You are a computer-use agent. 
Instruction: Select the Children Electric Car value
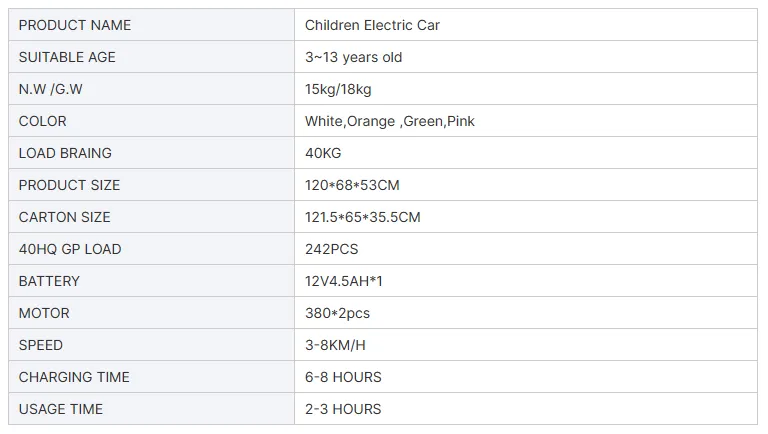[x=372, y=25]
